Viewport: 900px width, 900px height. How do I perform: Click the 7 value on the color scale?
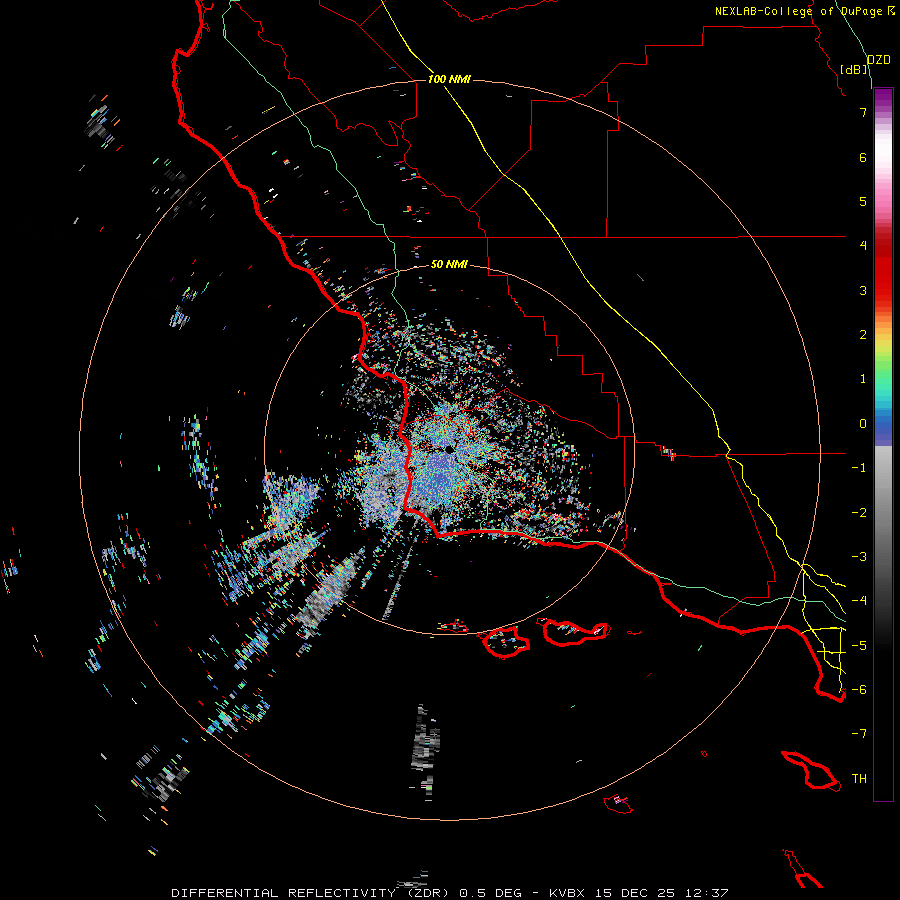coord(863,112)
